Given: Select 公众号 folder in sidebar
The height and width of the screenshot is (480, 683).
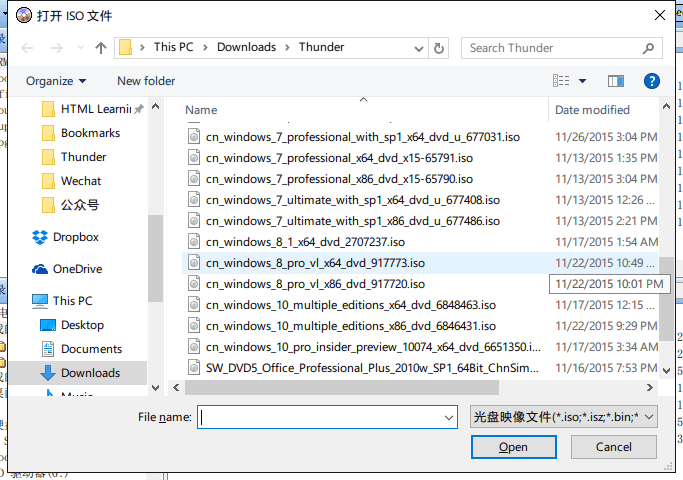Looking at the screenshot, I should click(70, 205).
